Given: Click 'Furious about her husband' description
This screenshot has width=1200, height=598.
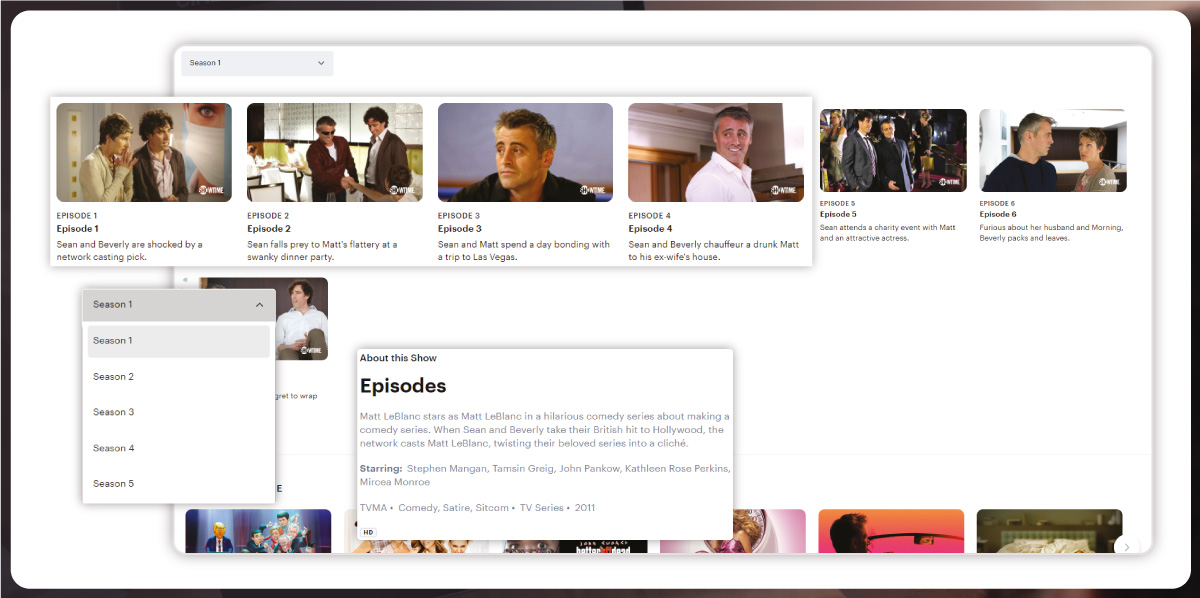Looking at the screenshot, I should pos(1052,233).
